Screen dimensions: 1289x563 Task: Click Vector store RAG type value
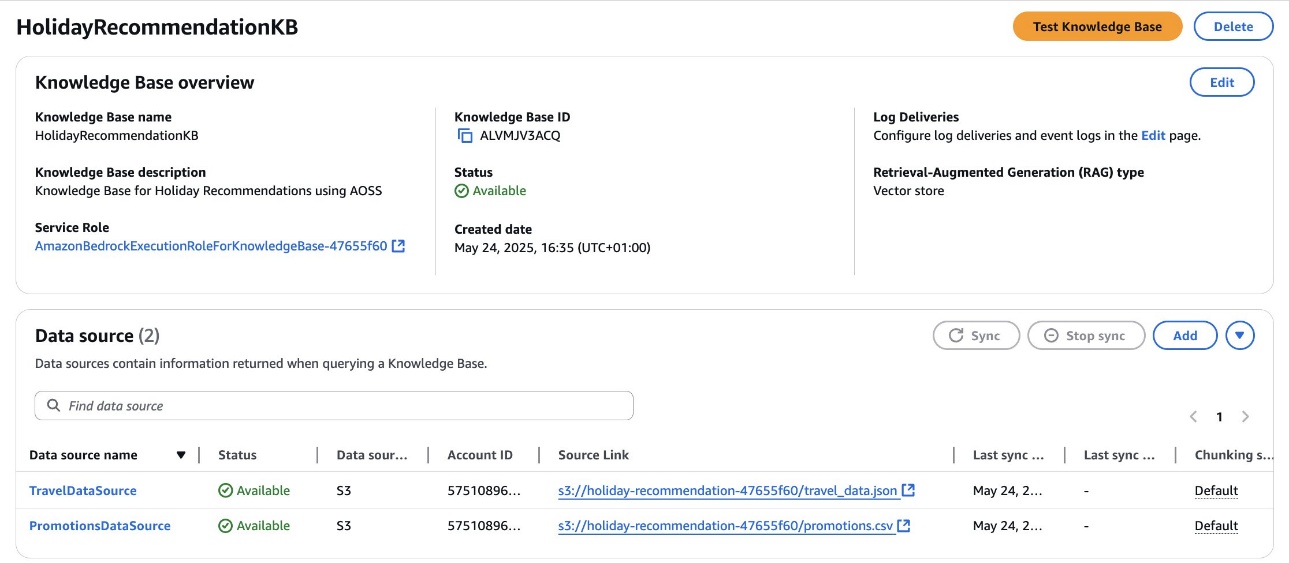908,191
